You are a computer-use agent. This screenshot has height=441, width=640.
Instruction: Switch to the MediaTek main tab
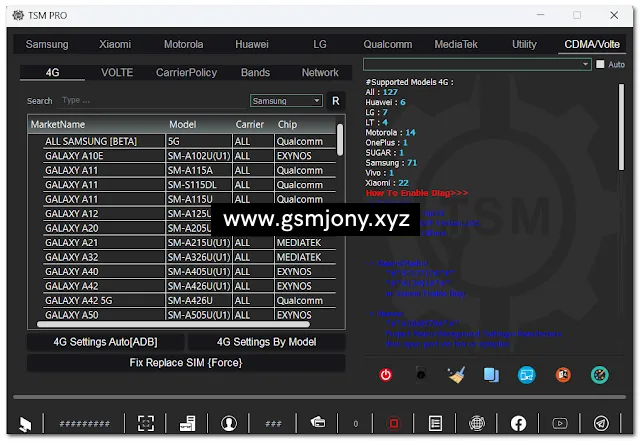(456, 44)
